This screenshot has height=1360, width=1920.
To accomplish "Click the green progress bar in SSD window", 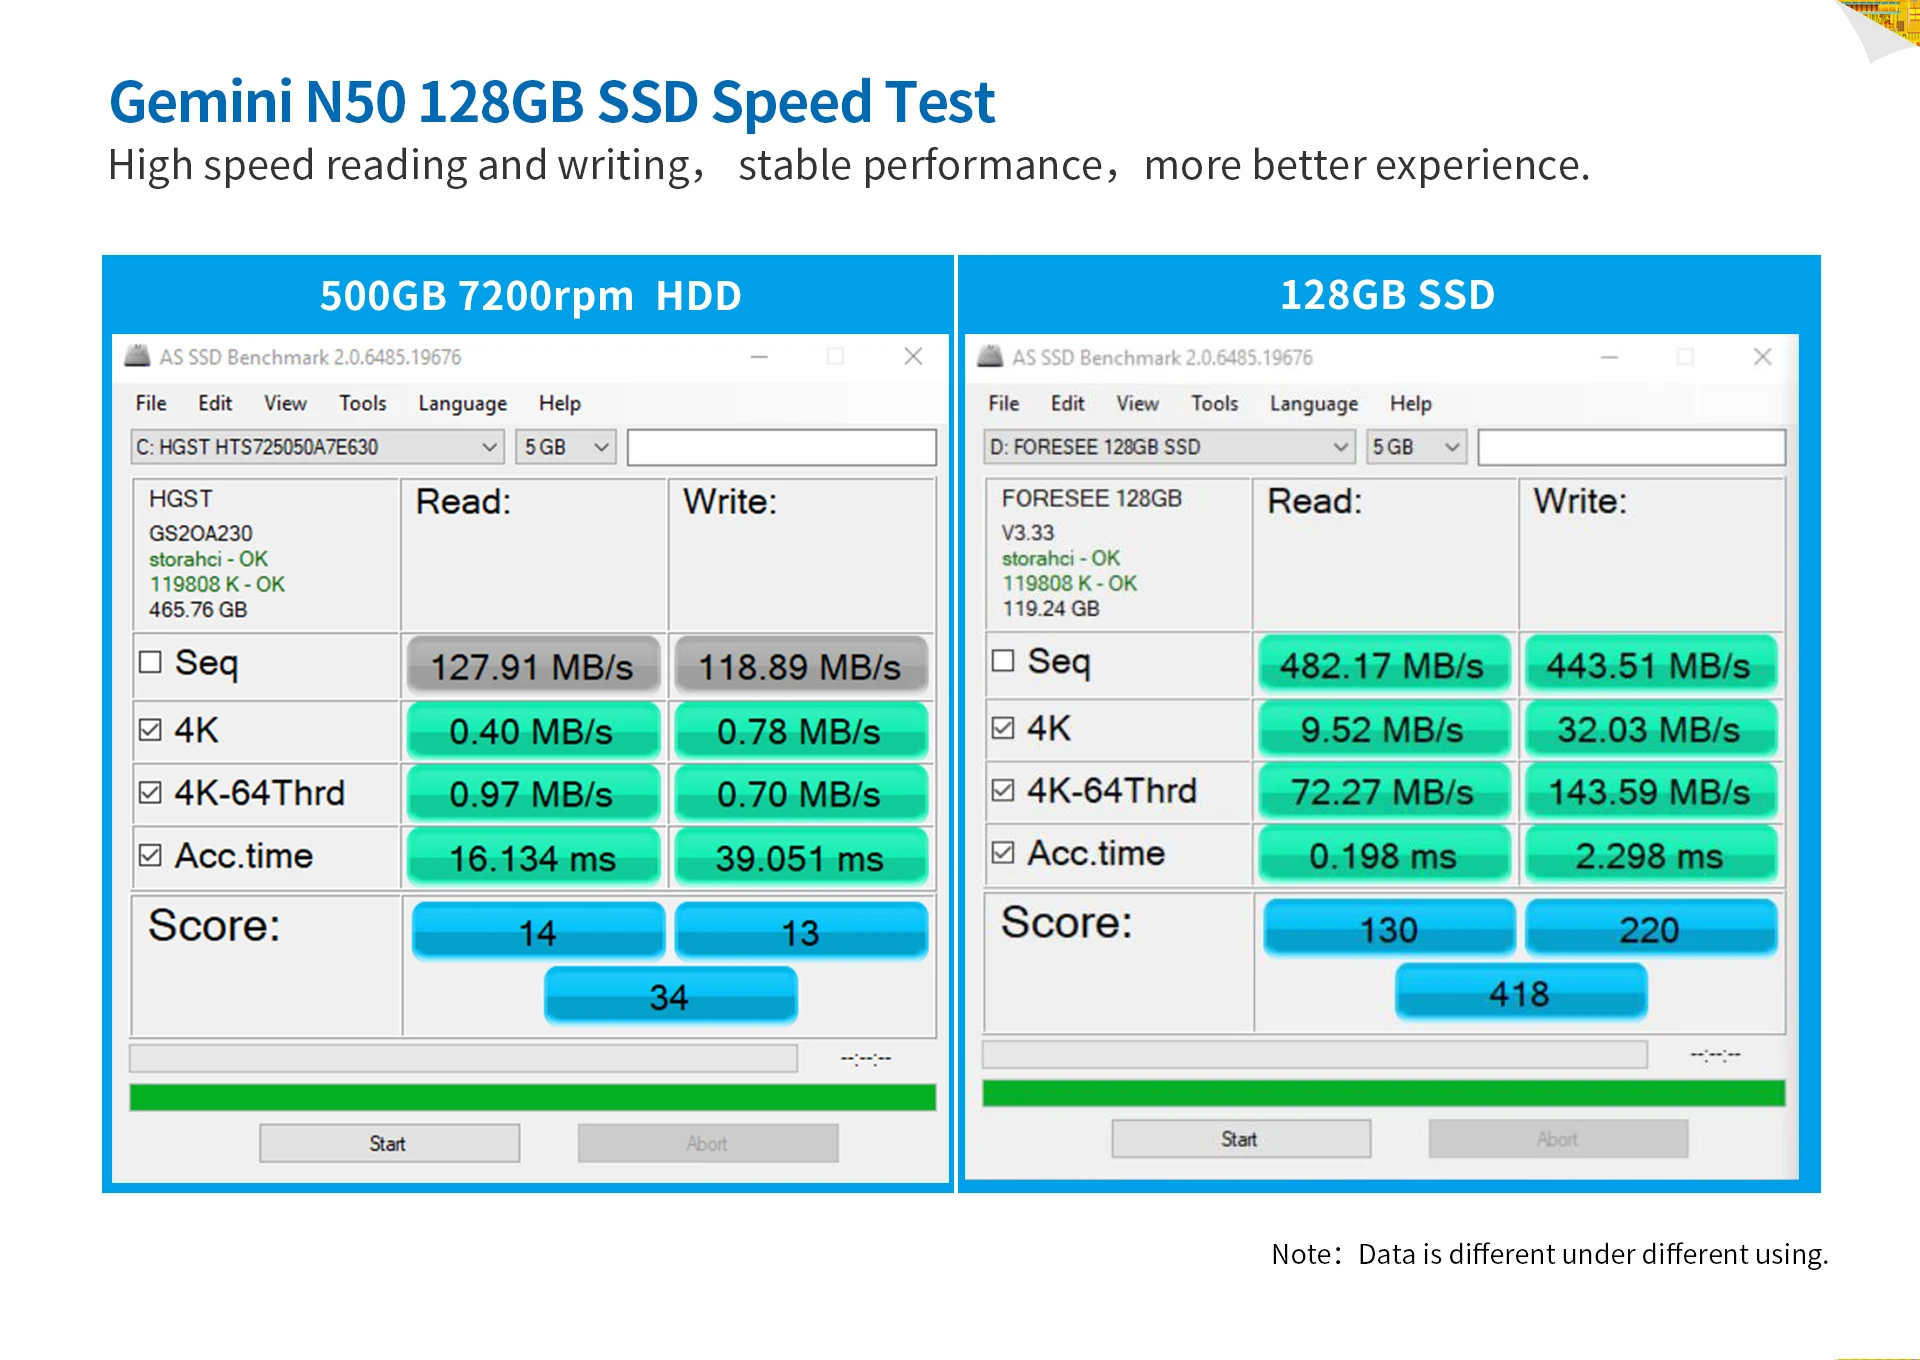I will tap(1383, 1093).
